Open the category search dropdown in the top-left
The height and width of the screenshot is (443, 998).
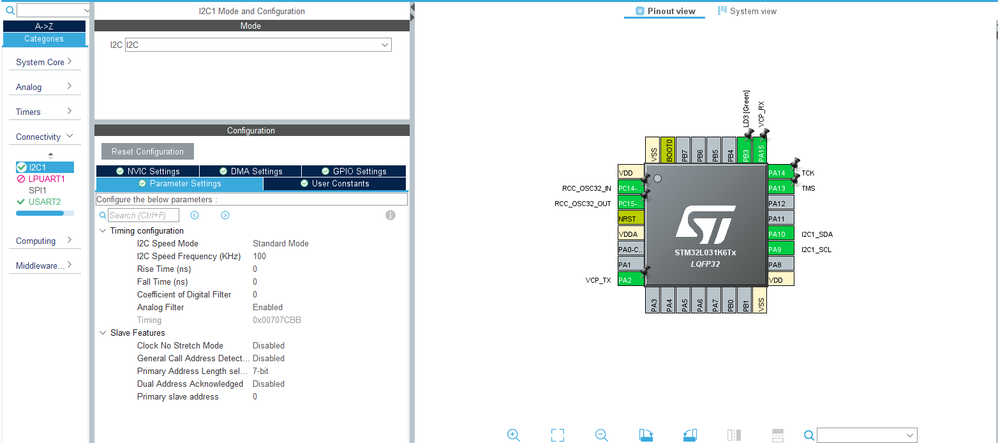click(x=86, y=10)
